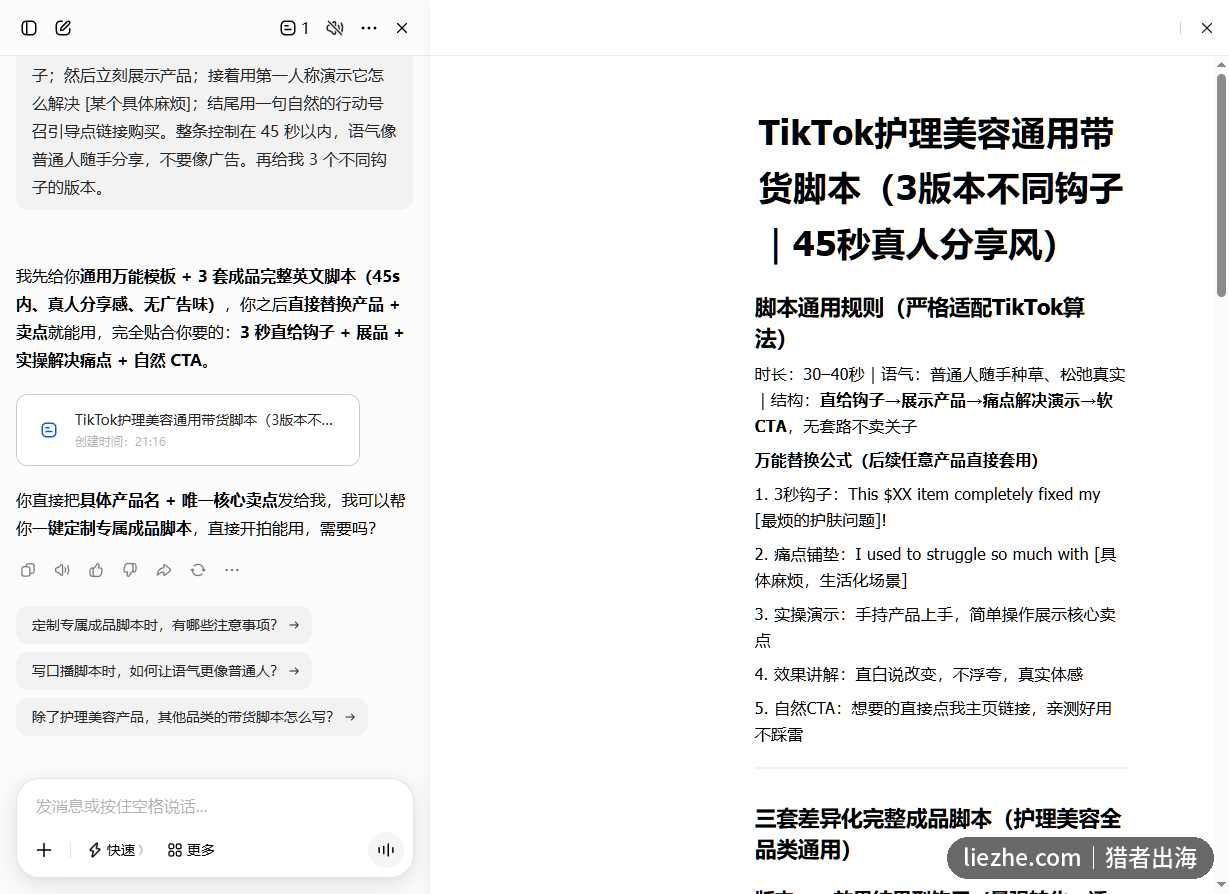Click the 创建时间:21:16 label on the card
The width and height of the screenshot is (1229, 894).
(x=121, y=441)
